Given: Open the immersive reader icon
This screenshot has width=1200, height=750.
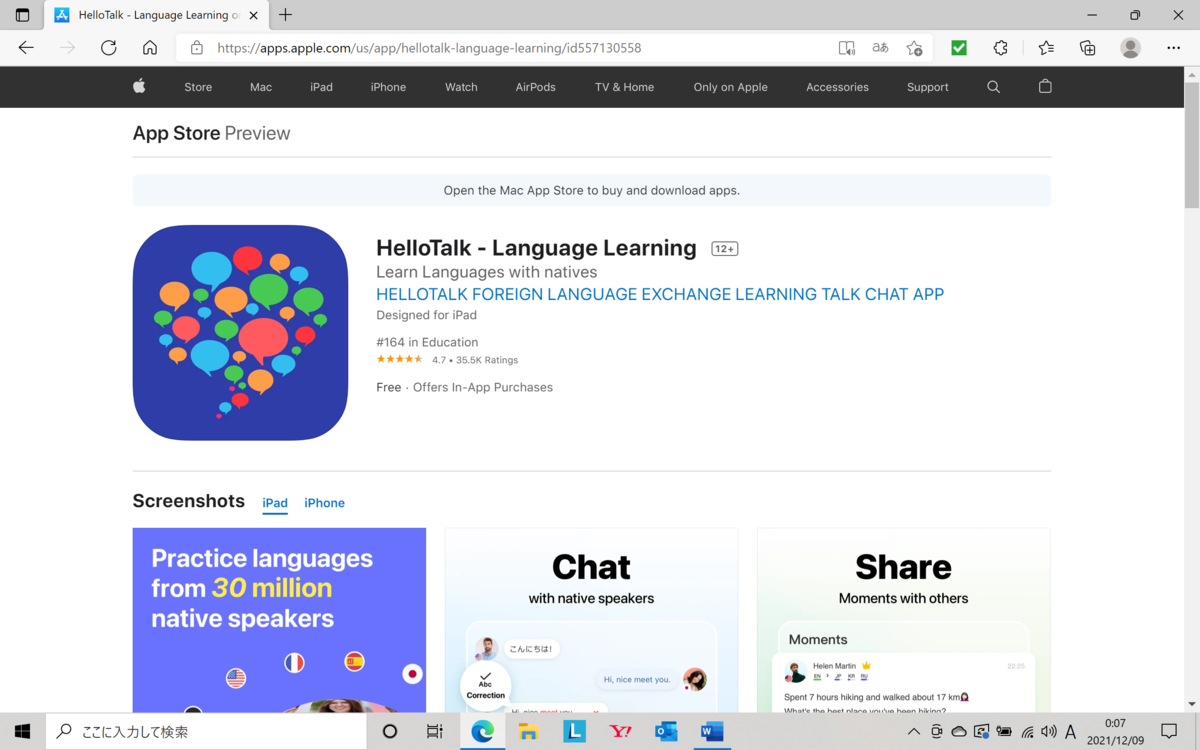Looking at the screenshot, I should (x=846, y=48).
